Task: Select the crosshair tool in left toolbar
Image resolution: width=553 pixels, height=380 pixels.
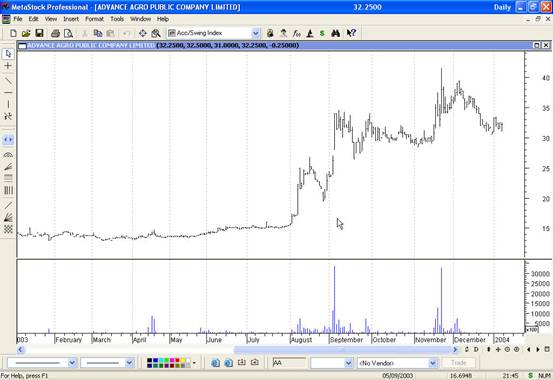Action: tap(8, 66)
